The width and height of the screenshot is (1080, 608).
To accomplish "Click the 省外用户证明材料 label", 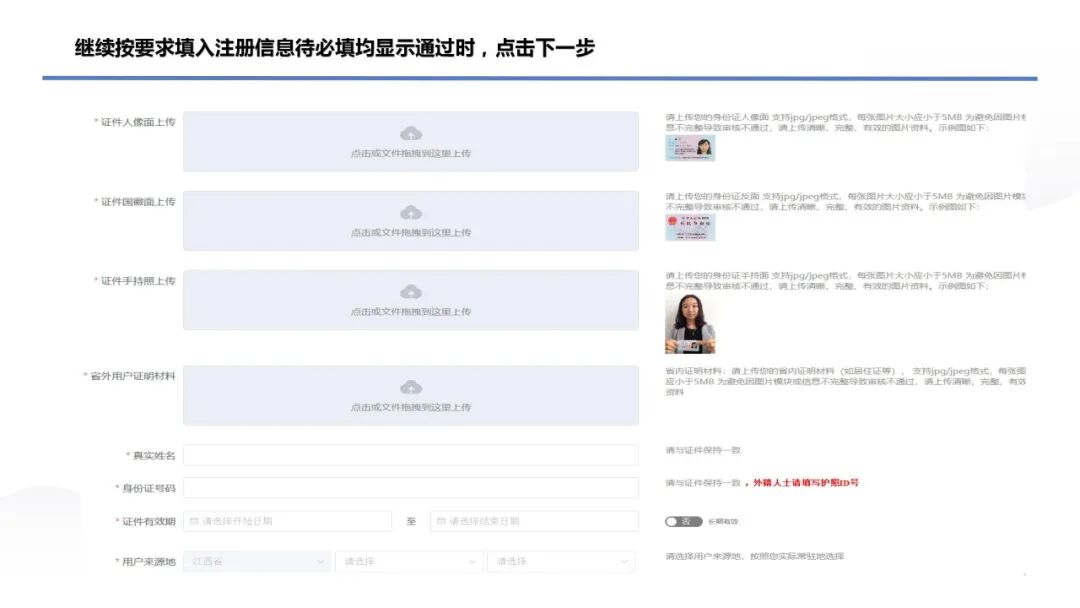I will click(132, 376).
